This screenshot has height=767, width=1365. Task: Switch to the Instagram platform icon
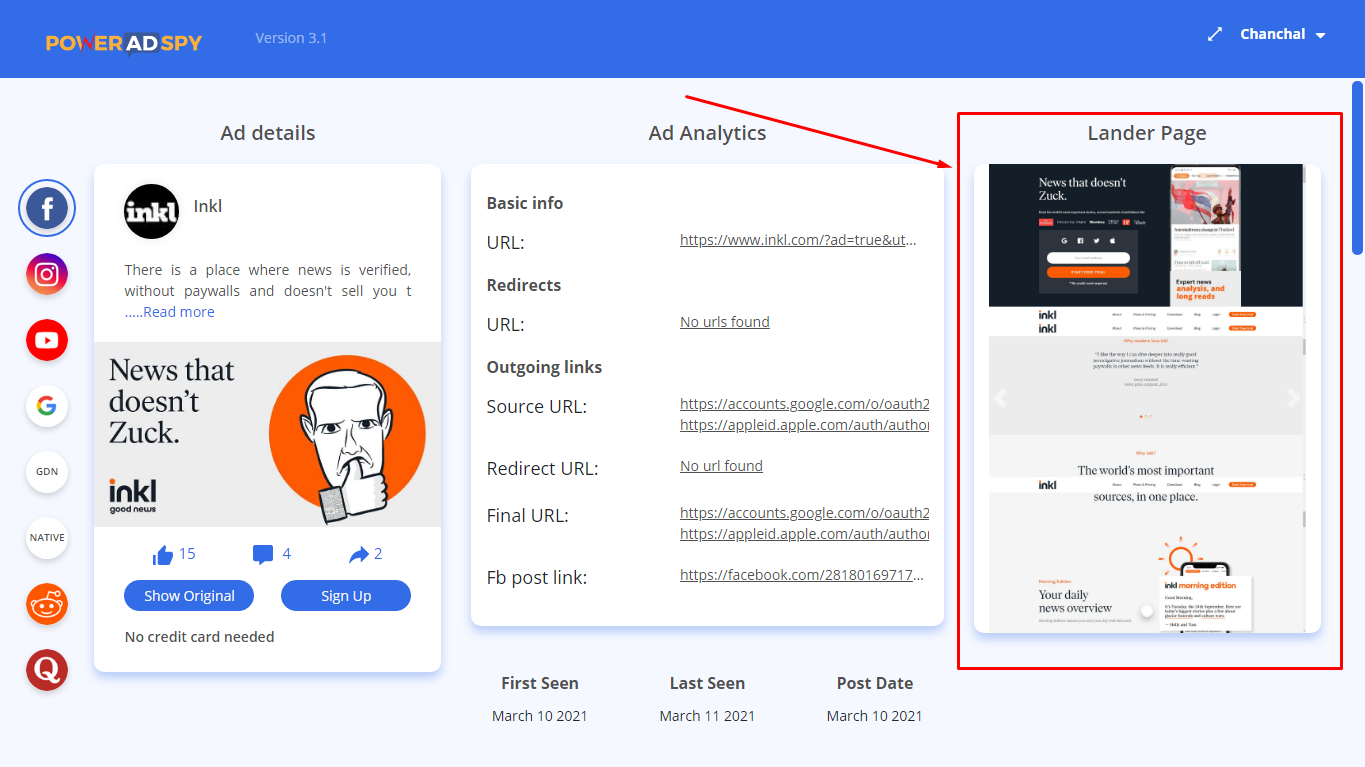click(47, 274)
